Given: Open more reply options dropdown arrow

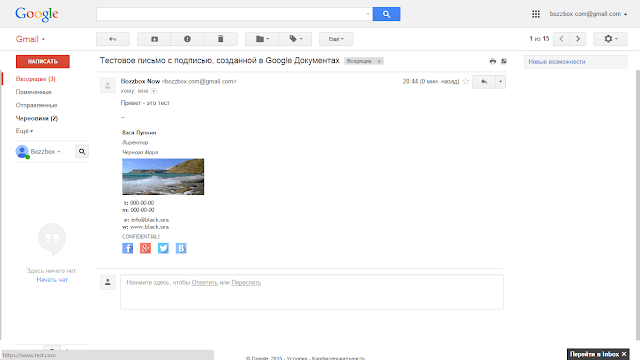Looking at the screenshot, I should pyautogui.click(x=500, y=82).
